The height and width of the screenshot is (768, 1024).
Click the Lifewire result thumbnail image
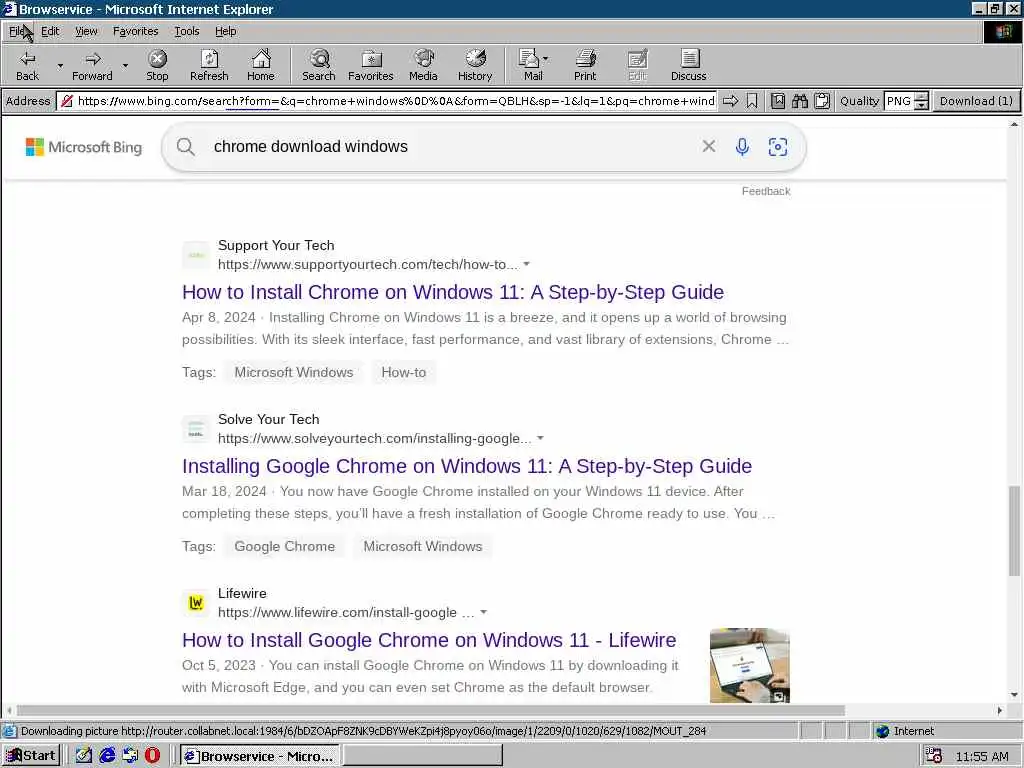(x=750, y=665)
